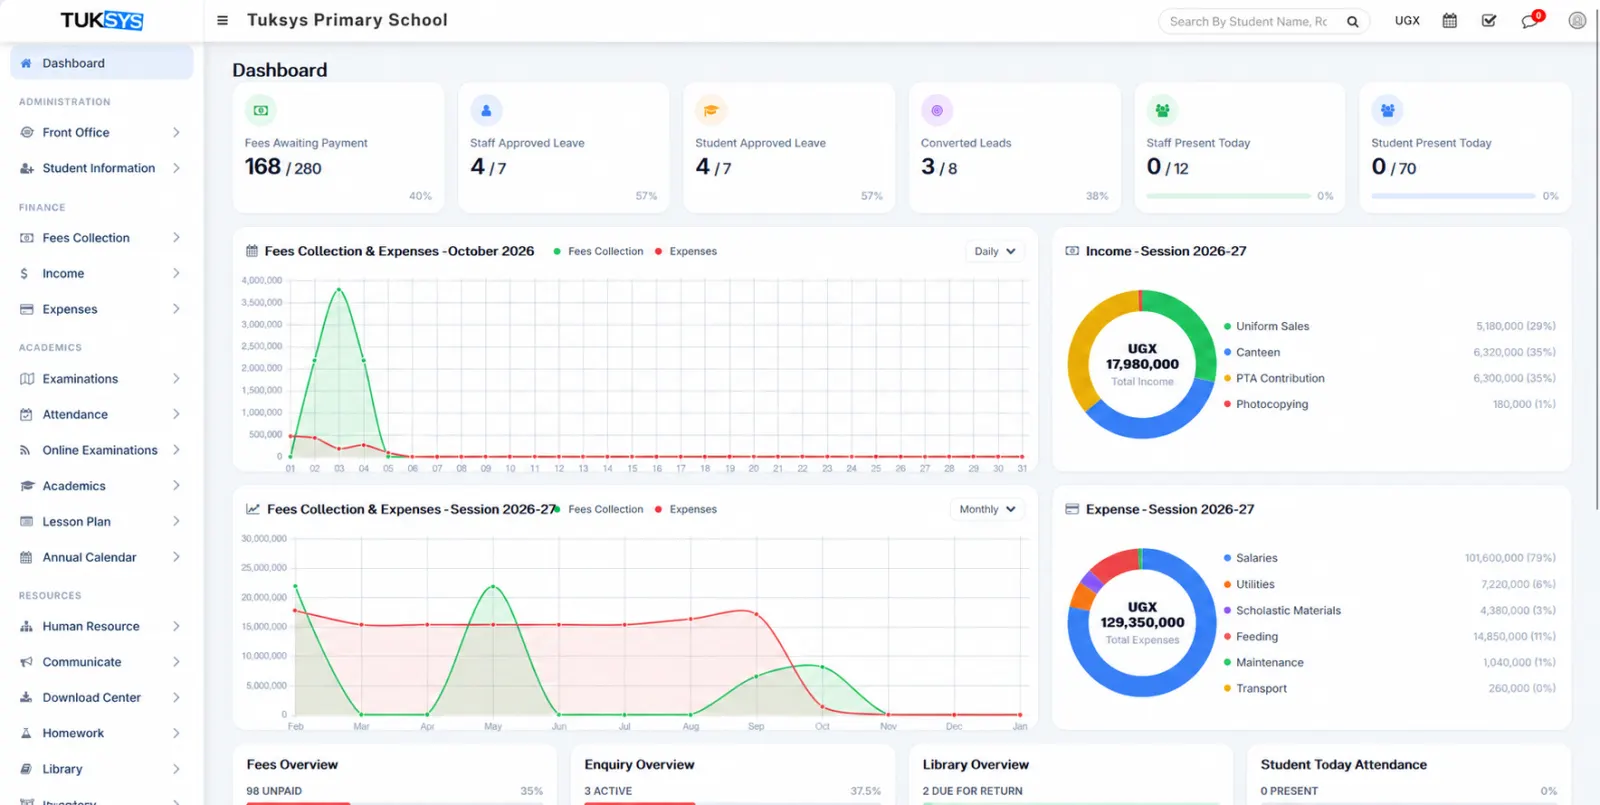Click the Staff Approved Leave card icon
The width and height of the screenshot is (1600, 805).
(x=486, y=110)
